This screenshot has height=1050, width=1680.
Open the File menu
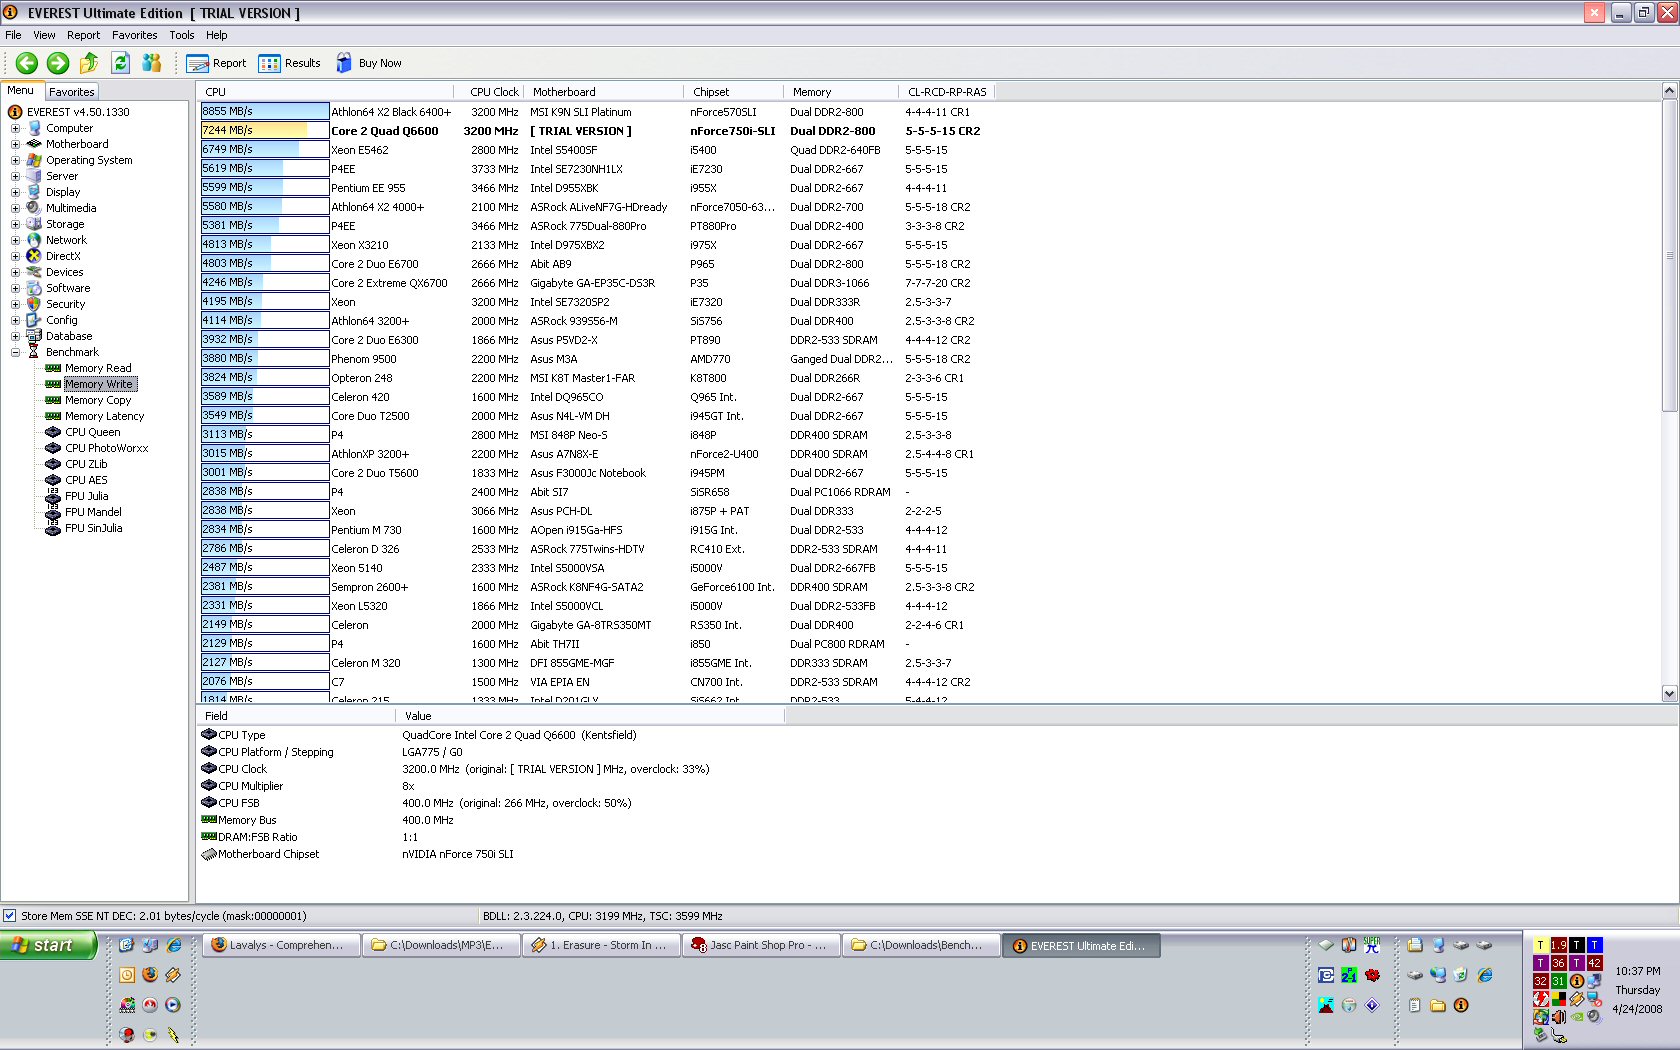13,35
